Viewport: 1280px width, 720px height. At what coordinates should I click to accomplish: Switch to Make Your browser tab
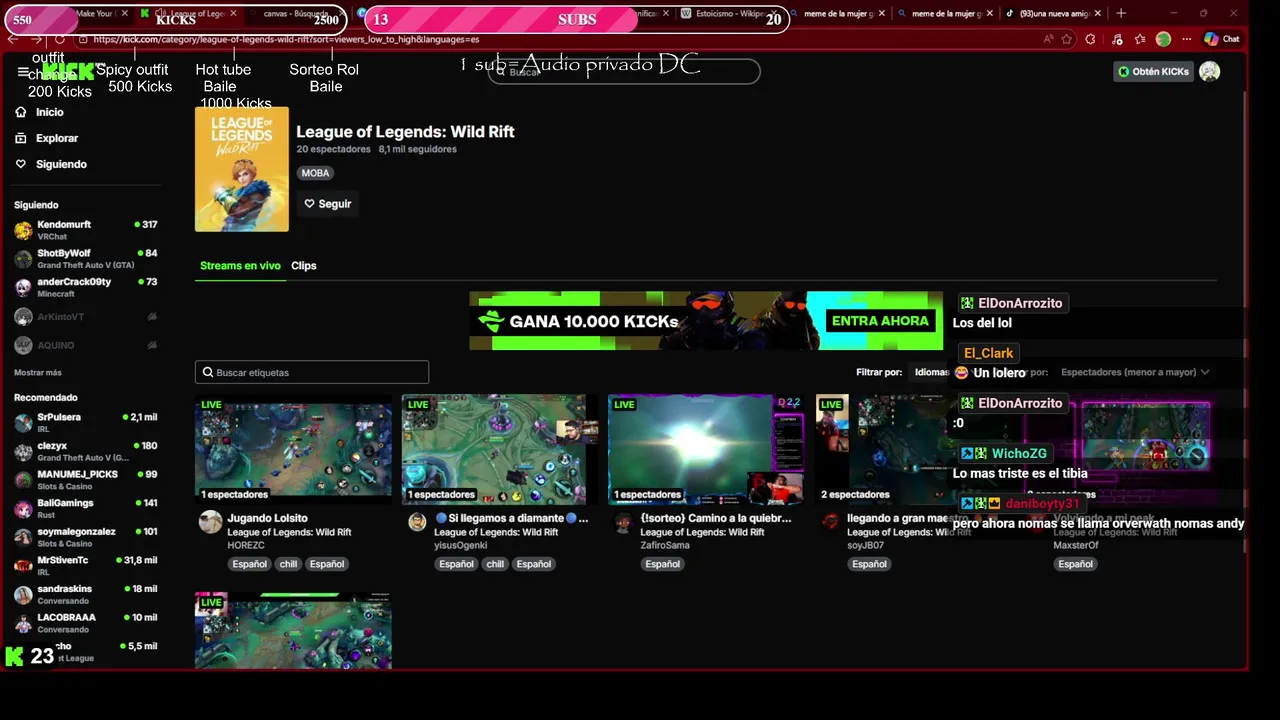(100, 14)
